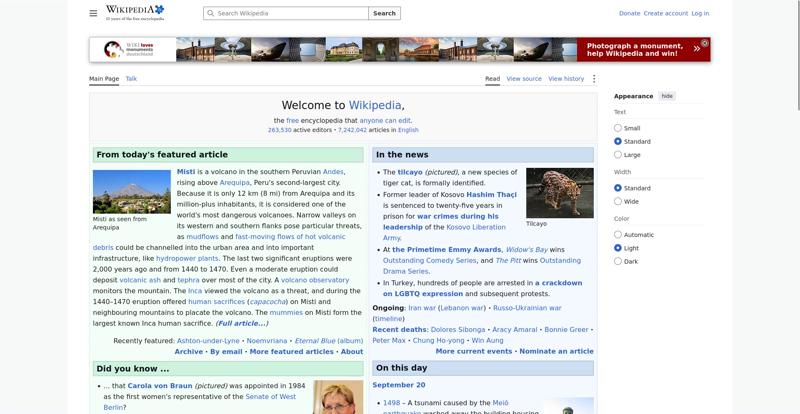Click the Wikipedia link in welcome heading
This screenshot has width=800, height=414.
pos(375,105)
